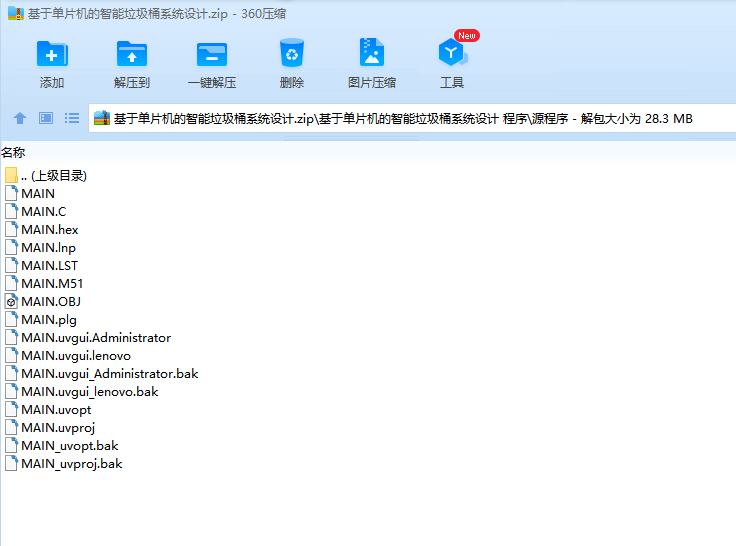This screenshot has width=736, height=546.
Task: Click the file icon beside MAIN.C
Action: click(11, 211)
